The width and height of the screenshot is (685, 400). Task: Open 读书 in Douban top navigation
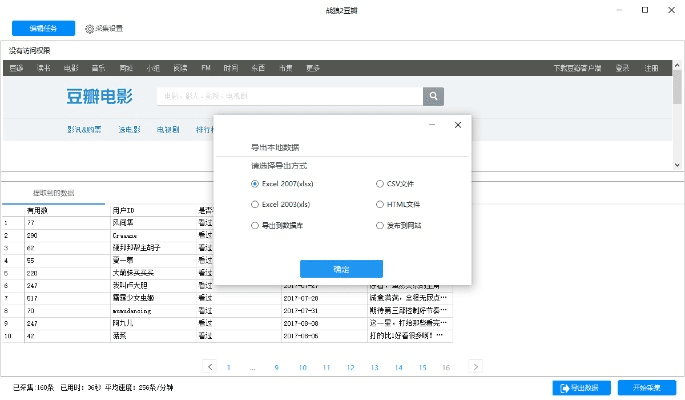44,68
